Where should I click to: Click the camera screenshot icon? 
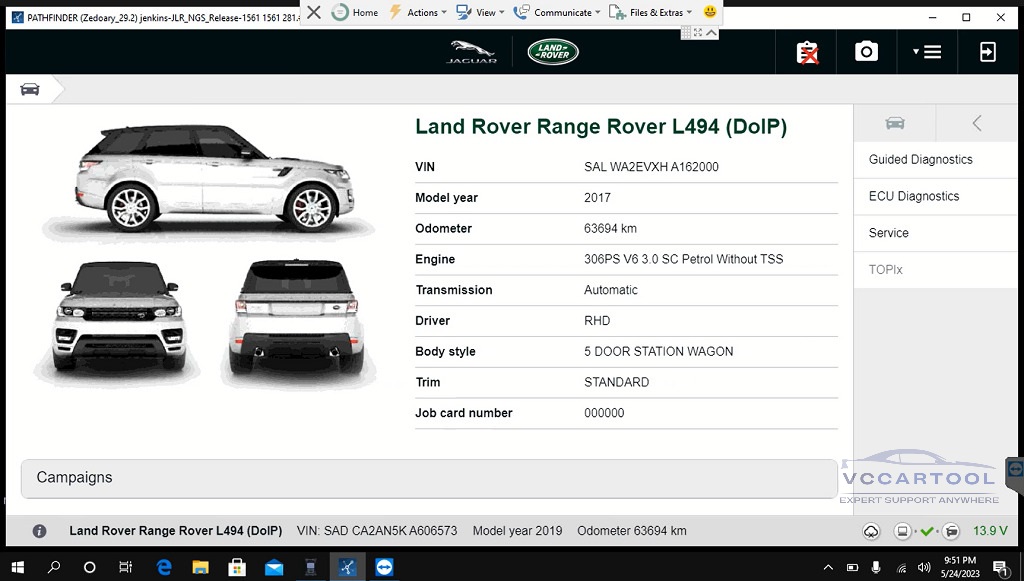click(x=866, y=52)
